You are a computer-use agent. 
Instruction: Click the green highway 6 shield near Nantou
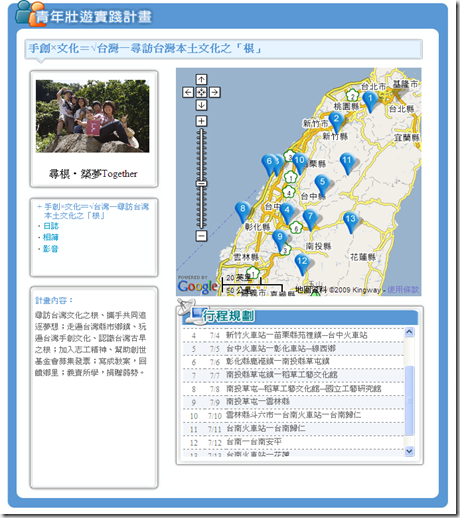point(296,228)
